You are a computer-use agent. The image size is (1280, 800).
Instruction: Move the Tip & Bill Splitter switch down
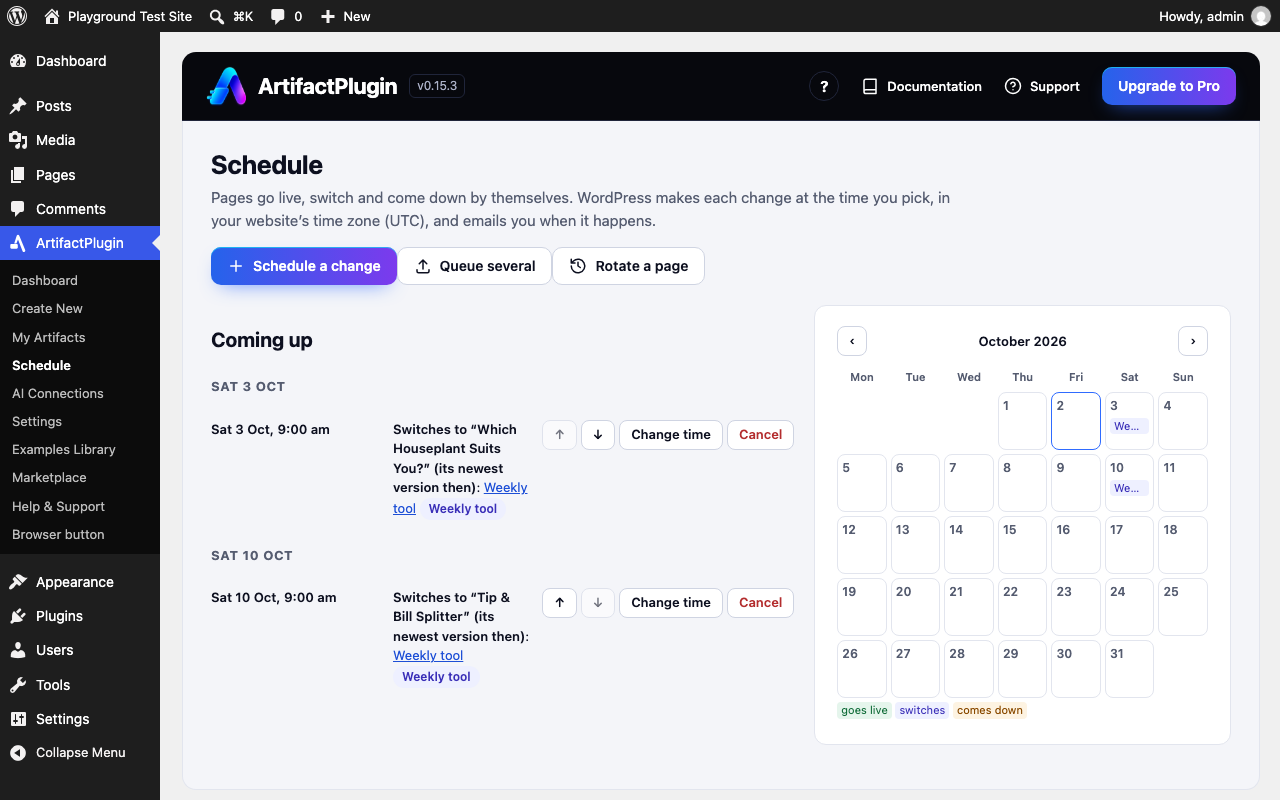[598, 602]
